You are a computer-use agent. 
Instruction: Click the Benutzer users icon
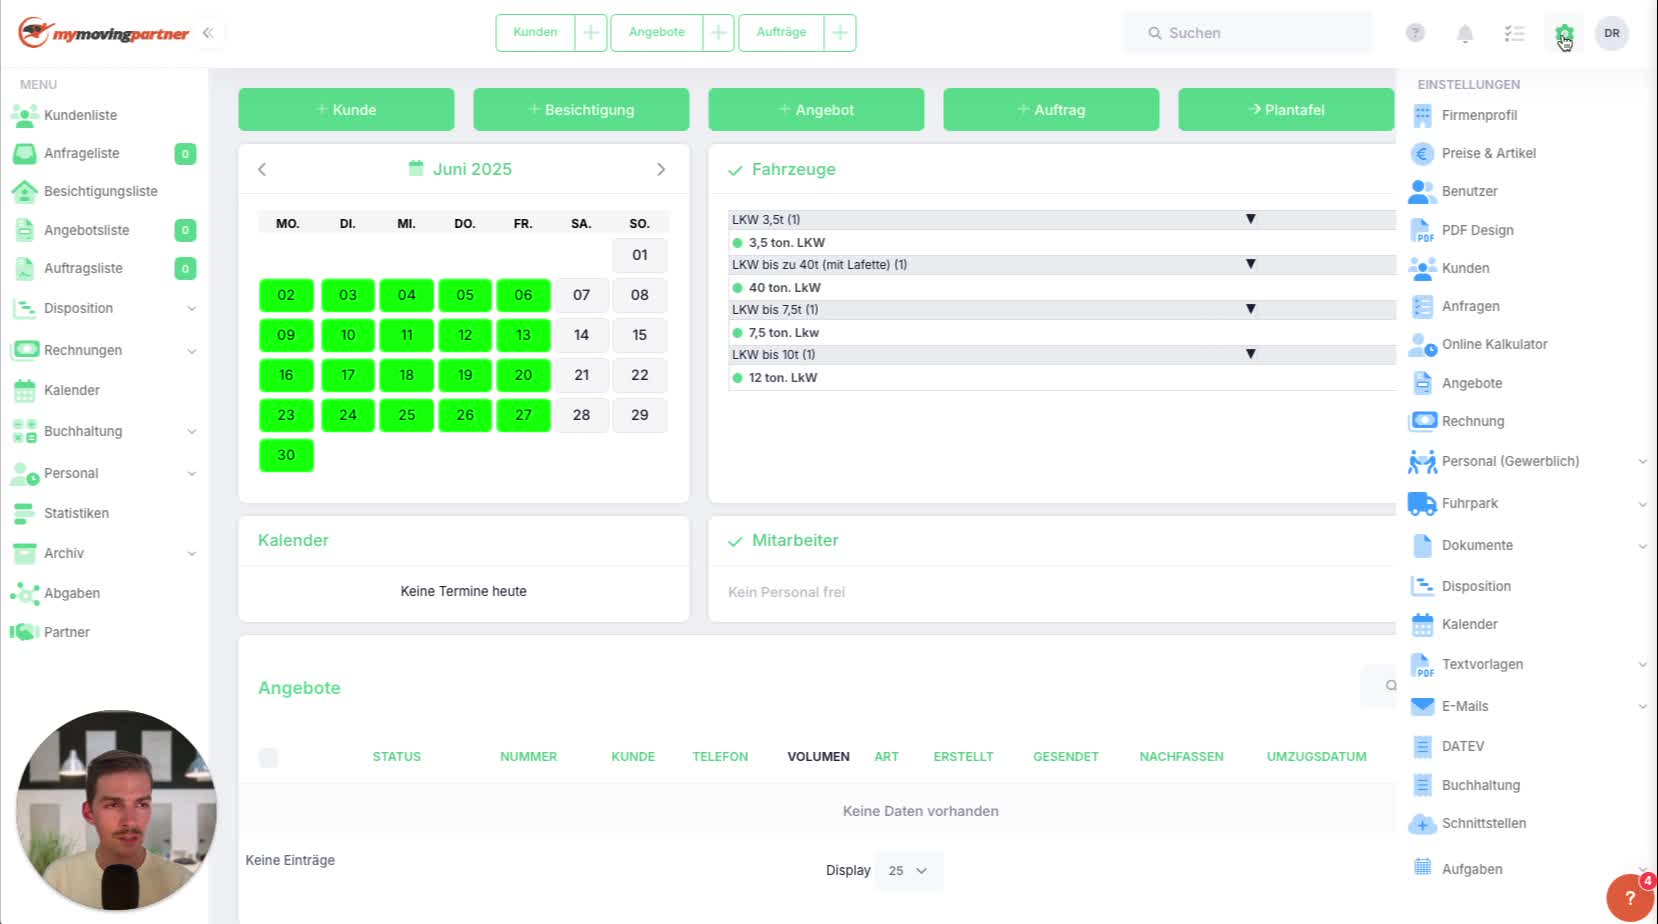(1422, 192)
